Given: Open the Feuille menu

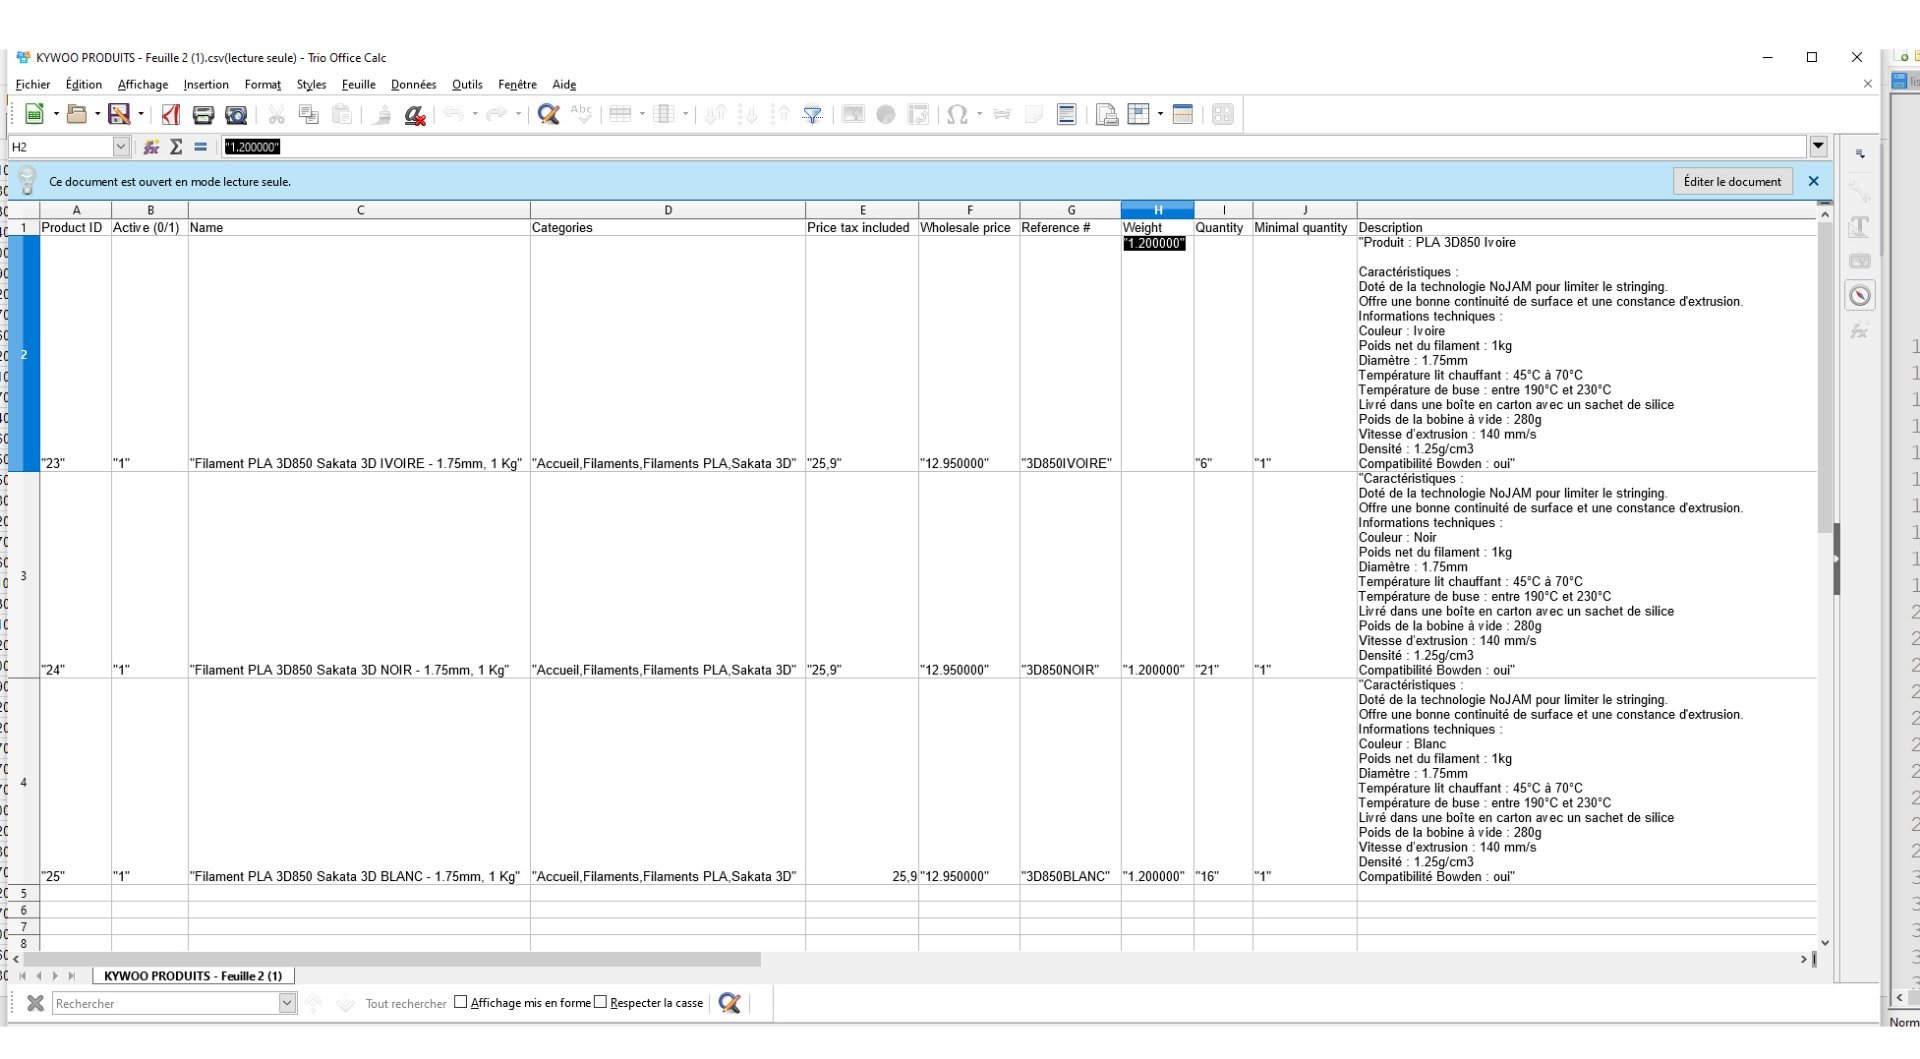Looking at the screenshot, I should [358, 85].
